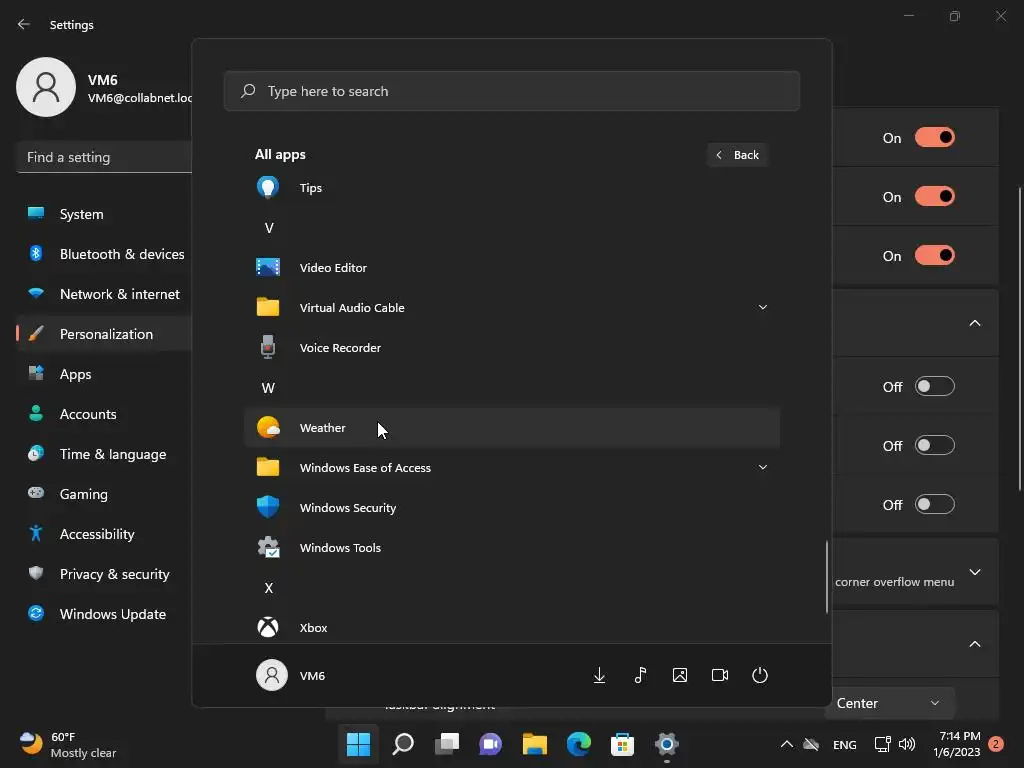The width and height of the screenshot is (1024, 768).
Task: Open the Windows Tools gear icon
Action: 268,547
